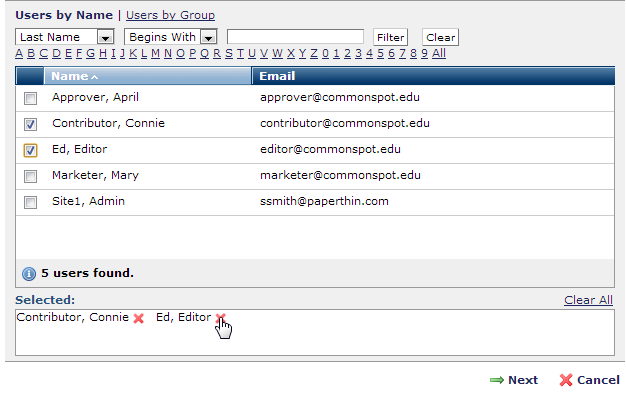Uncheck the Contributor, Connie checkbox

tap(30, 124)
